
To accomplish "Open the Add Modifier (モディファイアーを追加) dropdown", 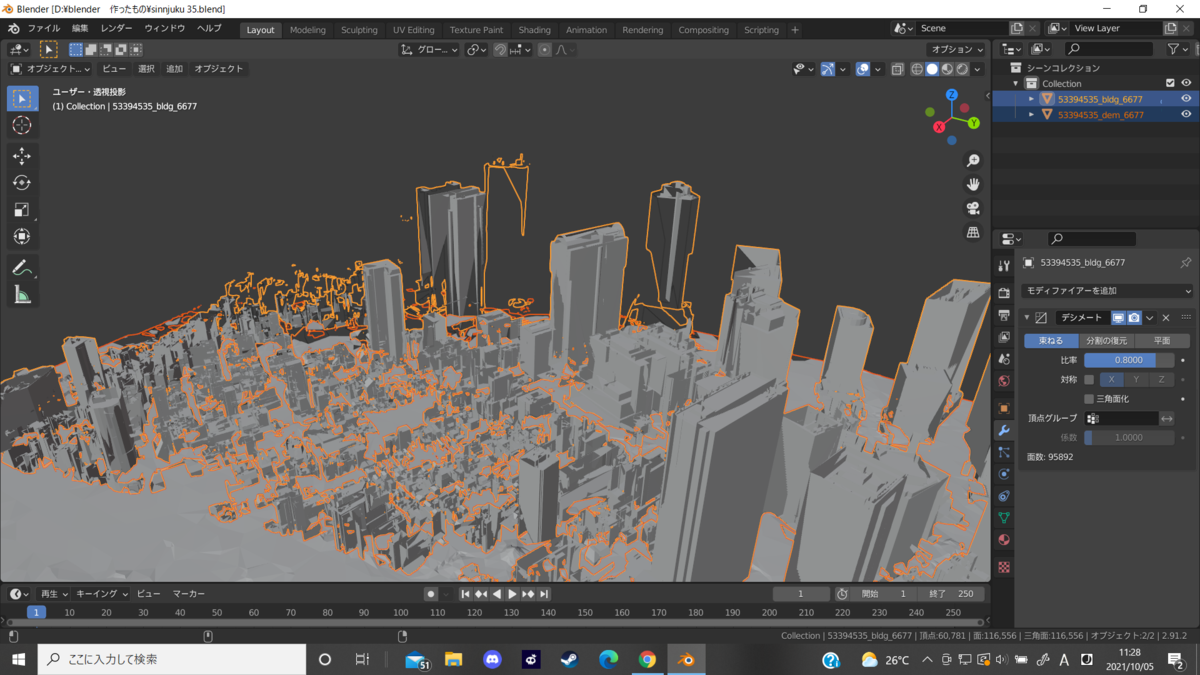I will pos(1108,291).
